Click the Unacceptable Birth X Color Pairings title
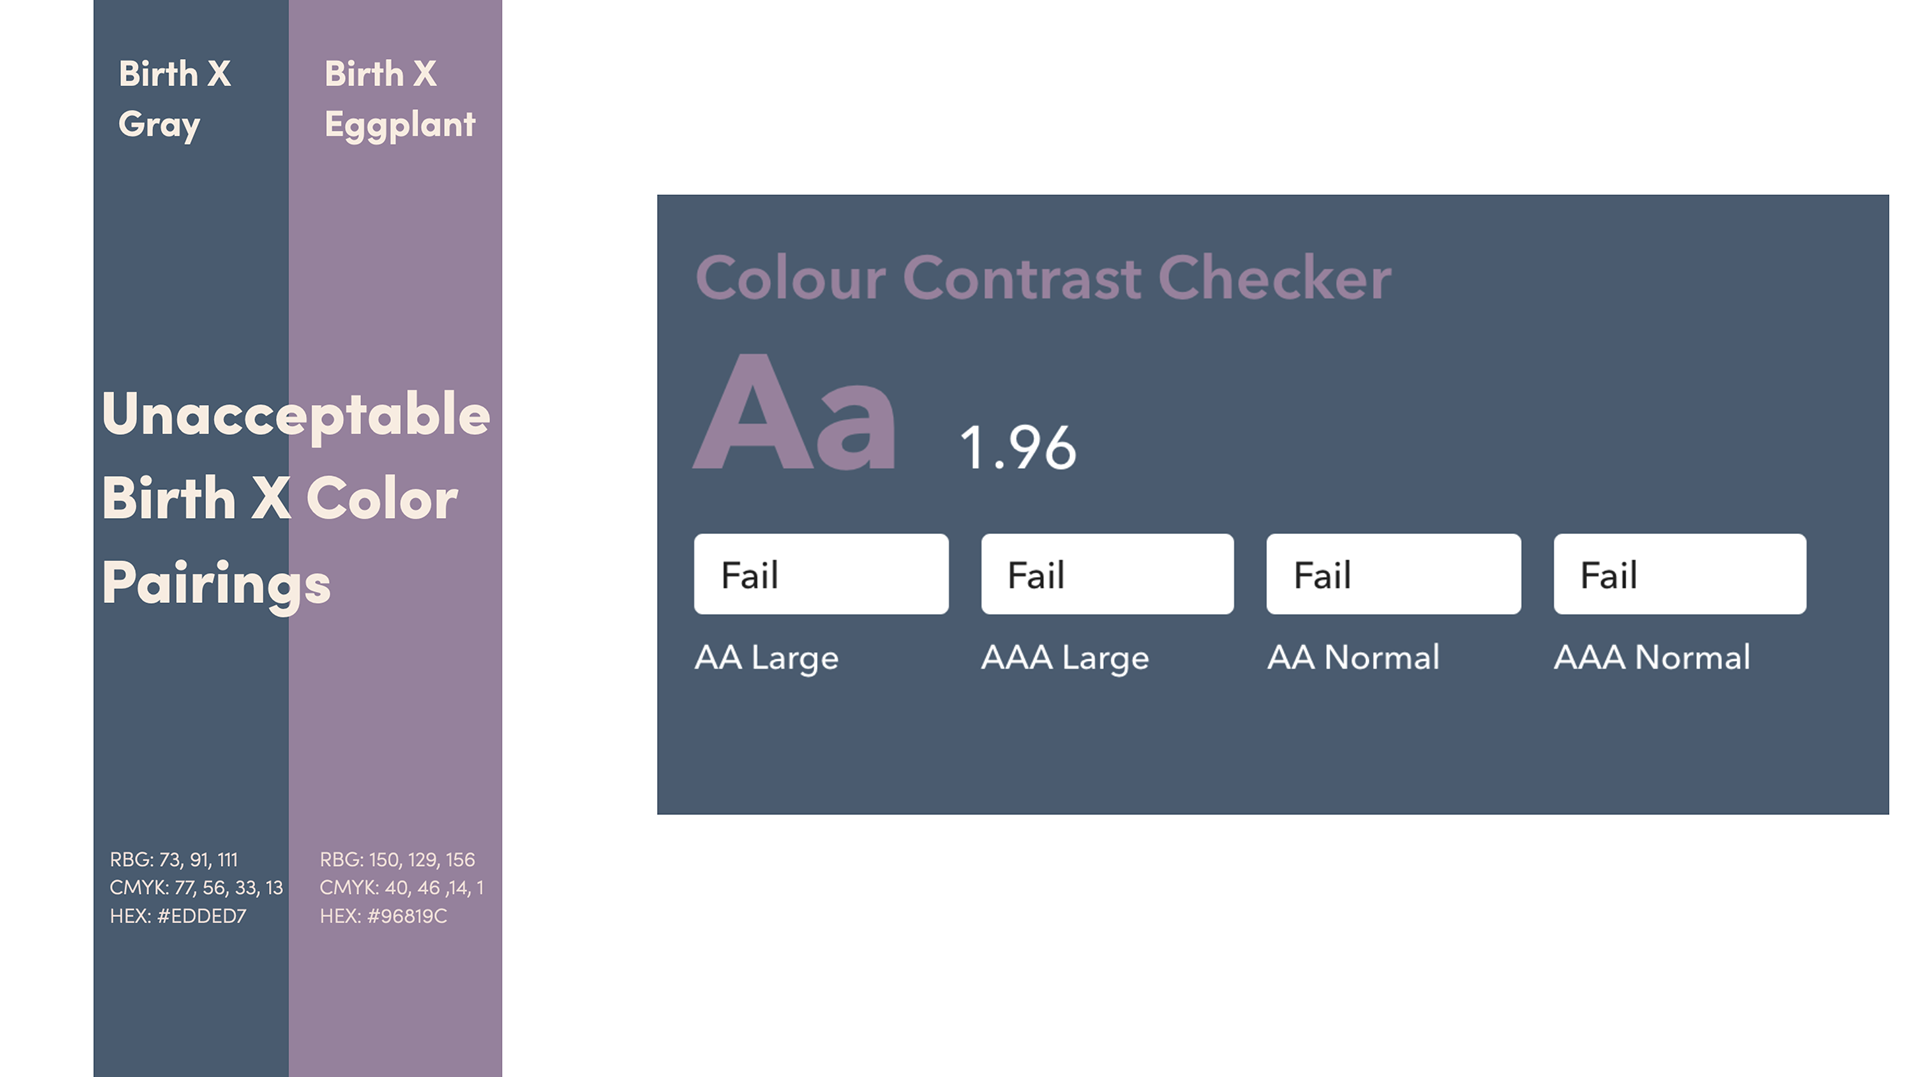 (x=295, y=499)
